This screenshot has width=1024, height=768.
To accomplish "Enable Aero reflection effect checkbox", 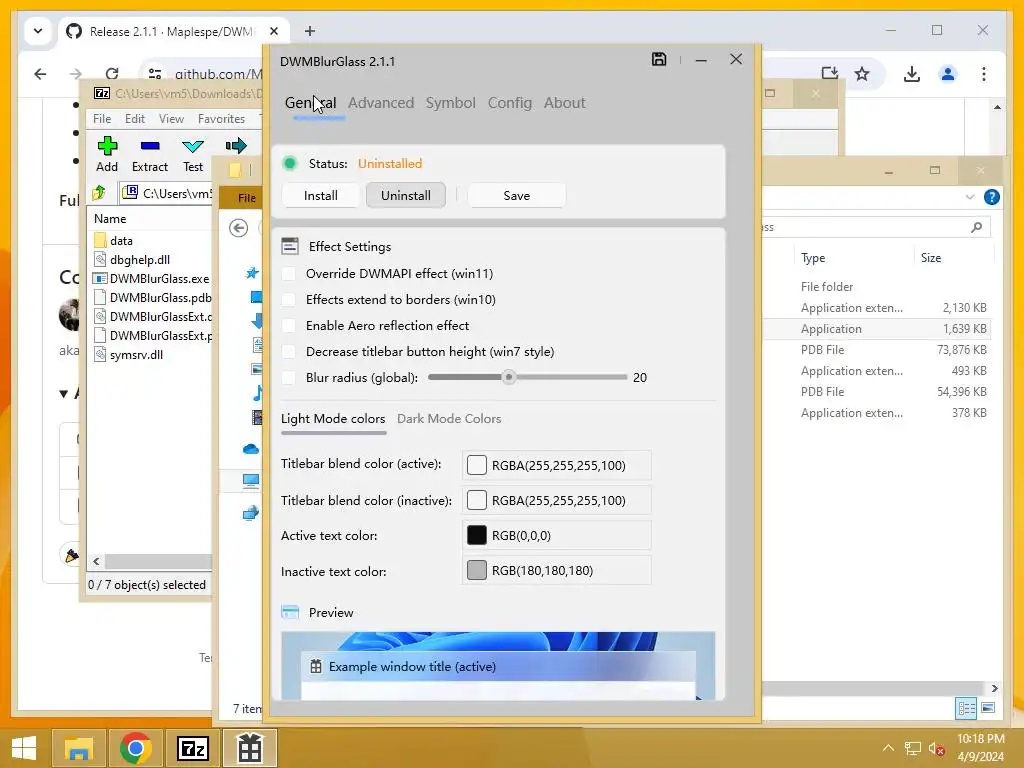I will click(289, 325).
